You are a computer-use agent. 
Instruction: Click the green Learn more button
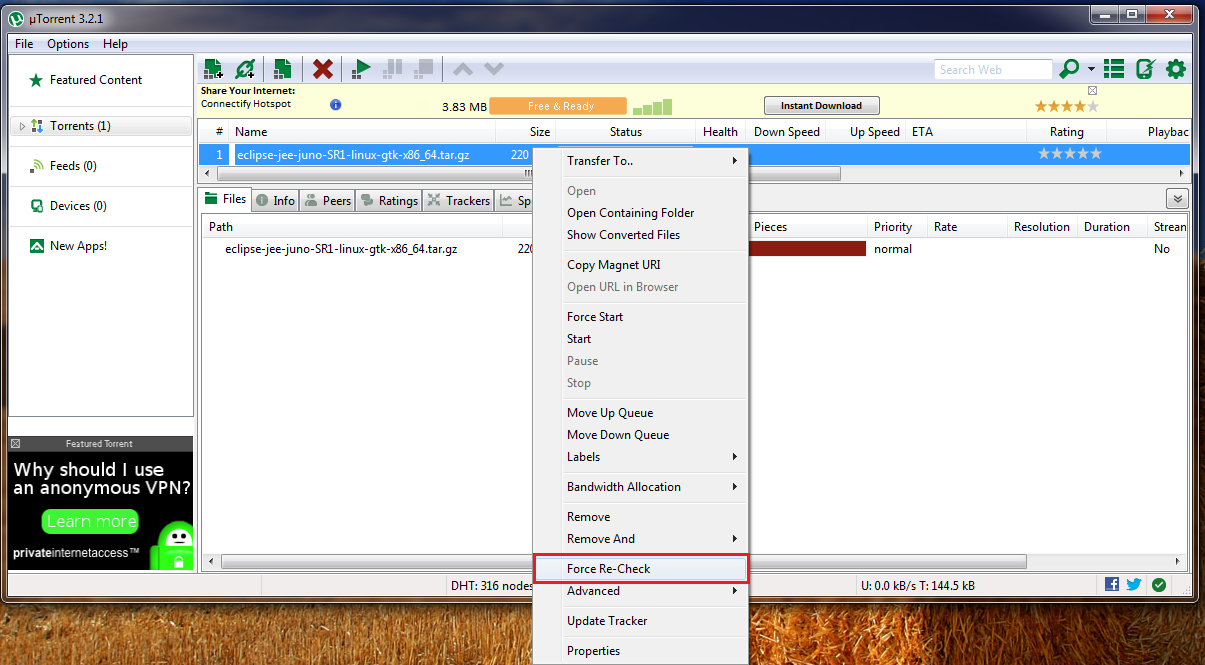[91, 521]
